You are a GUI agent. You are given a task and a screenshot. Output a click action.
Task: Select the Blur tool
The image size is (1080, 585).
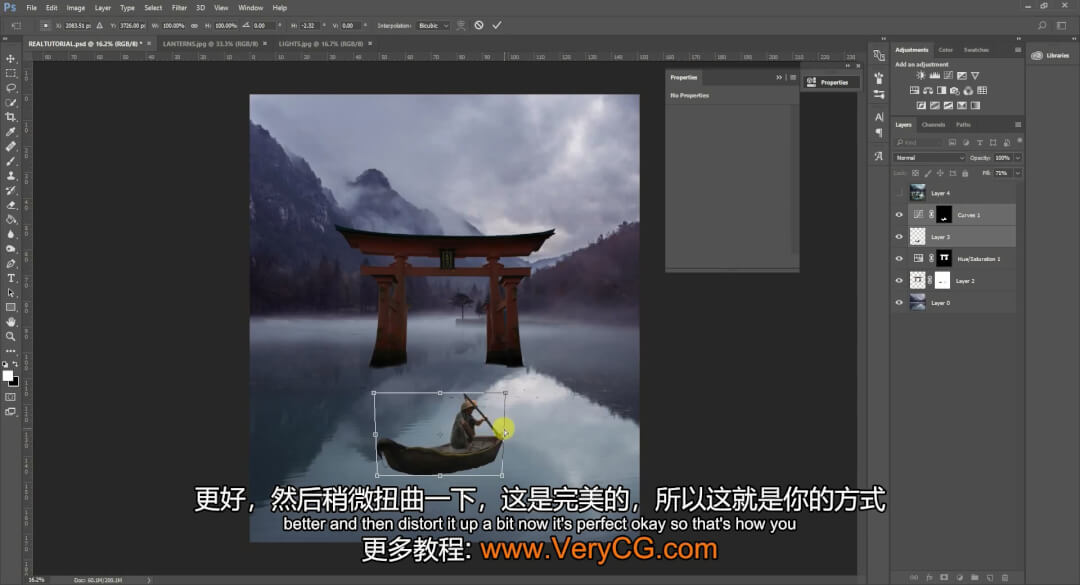click(x=10, y=234)
